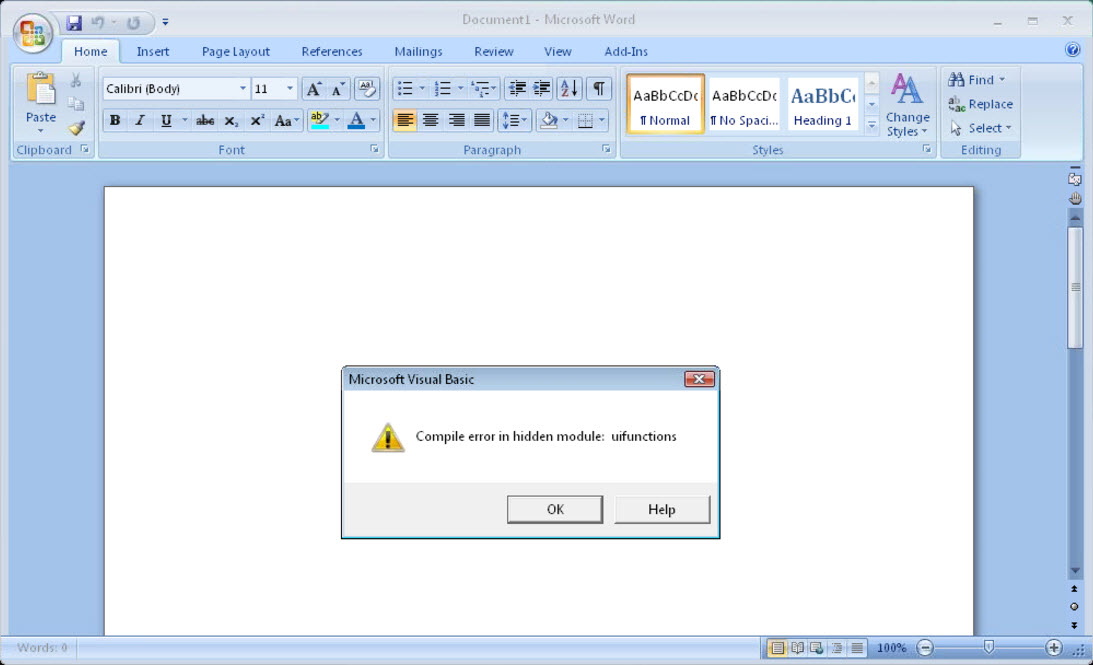The image size is (1093, 665).
Task: Open the Change Case dropdown
Action: [286, 121]
